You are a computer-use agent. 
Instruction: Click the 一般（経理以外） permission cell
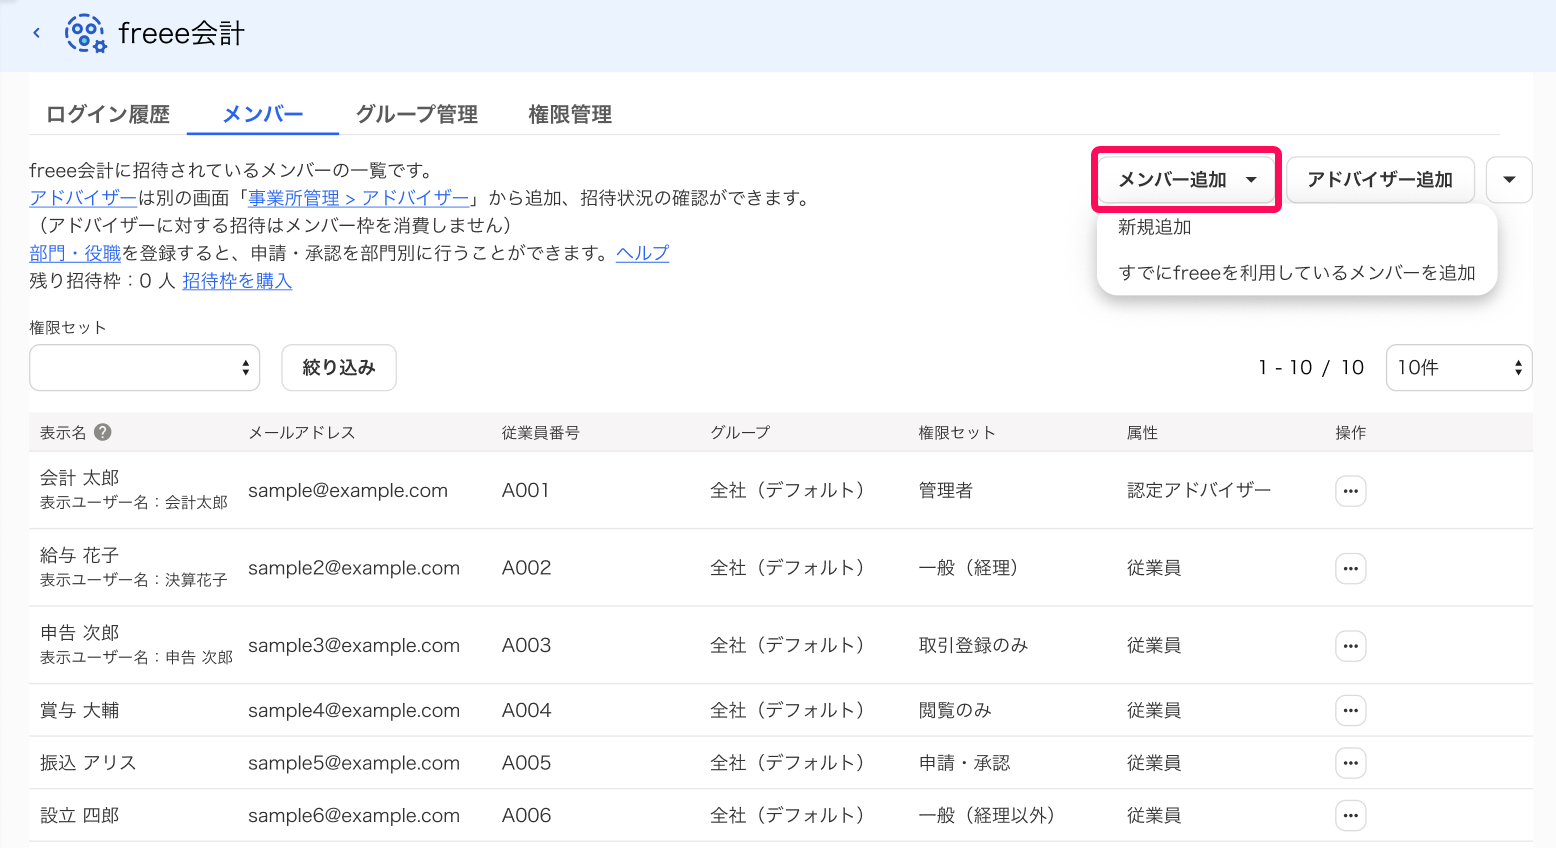pyautogui.click(x=987, y=816)
